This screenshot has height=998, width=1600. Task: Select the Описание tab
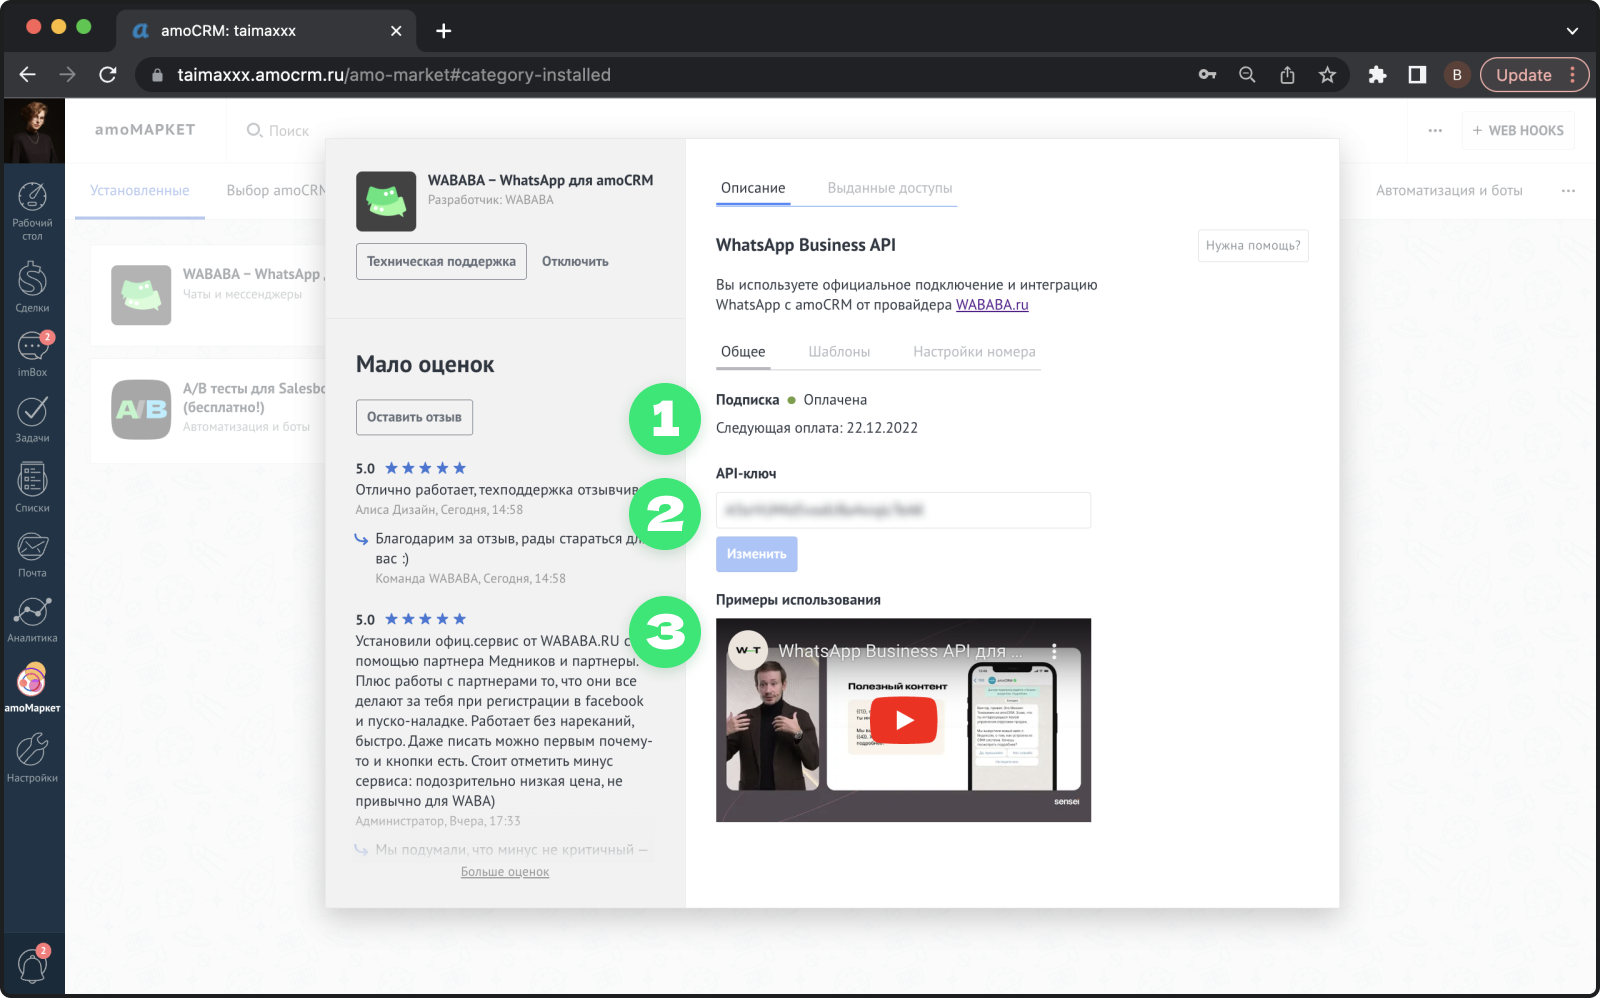tap(753, 188)
